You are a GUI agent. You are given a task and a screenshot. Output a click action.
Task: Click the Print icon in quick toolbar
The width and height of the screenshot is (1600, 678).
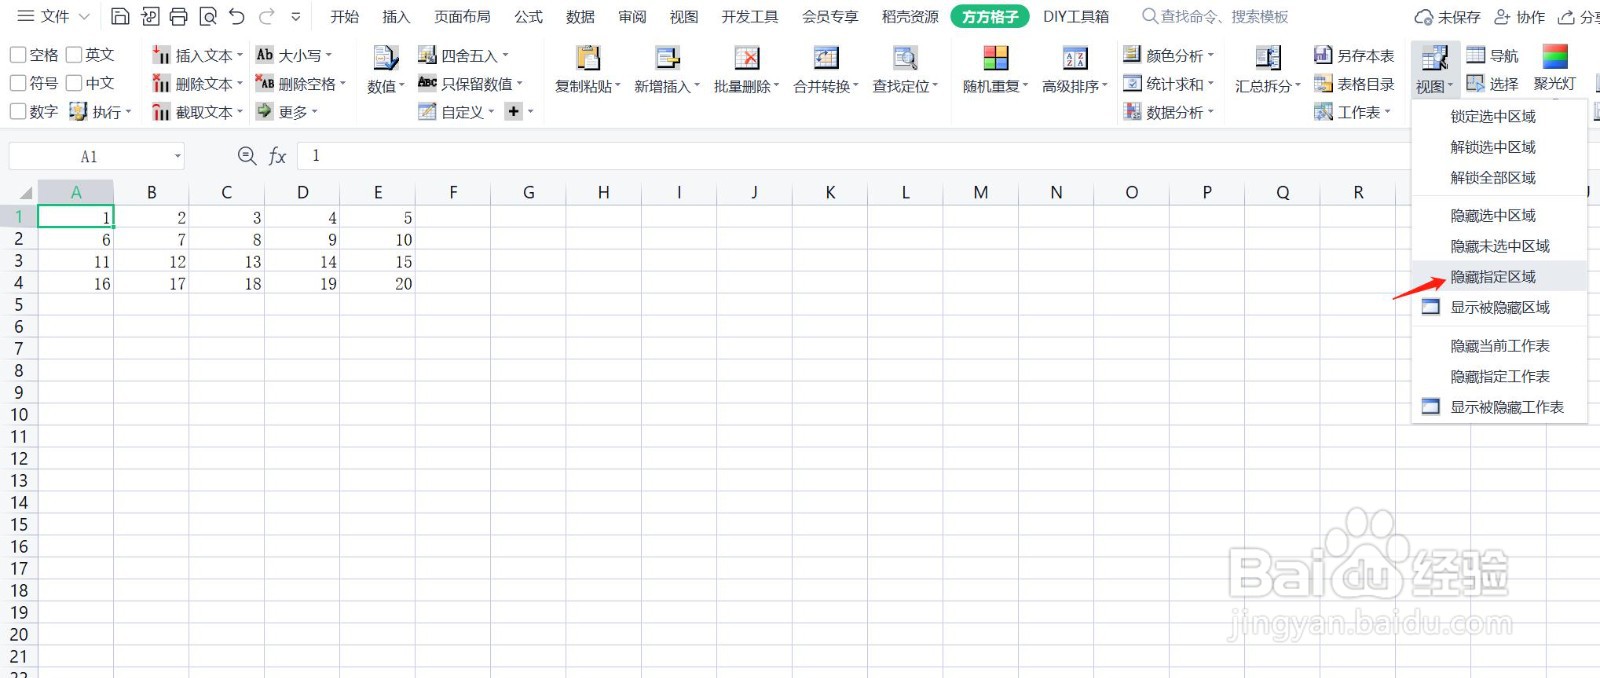(178, 16)
